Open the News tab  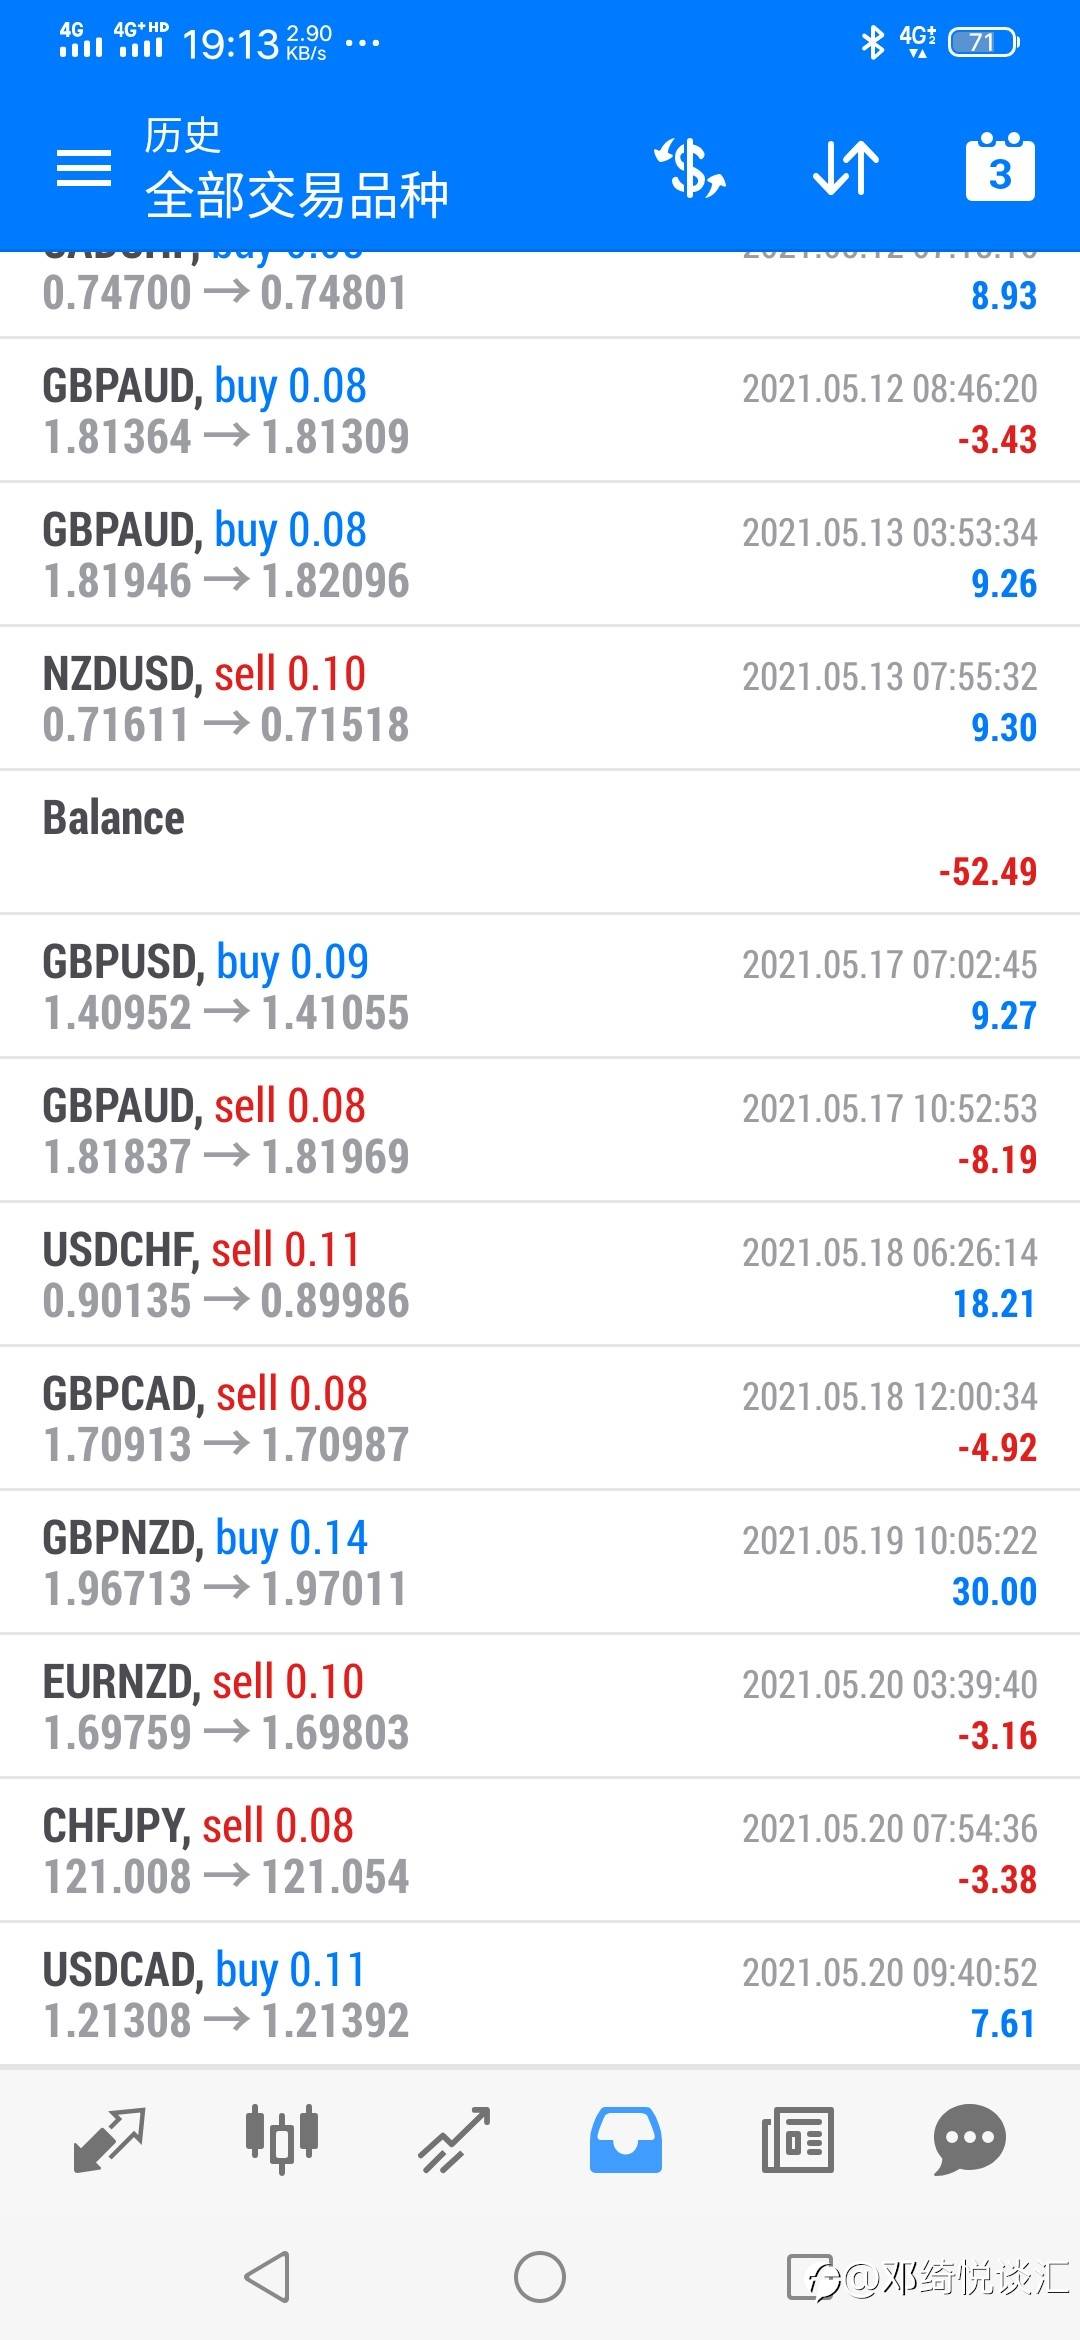tap(797, 2140)
